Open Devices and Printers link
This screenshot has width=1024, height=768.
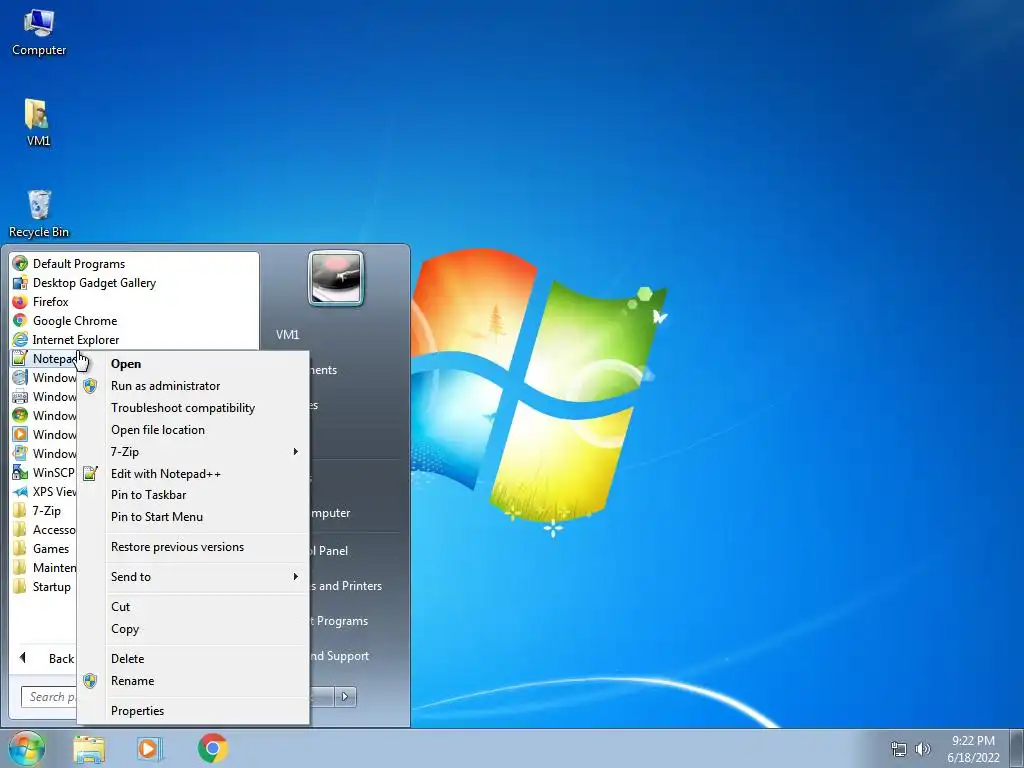click(x=346, y=586)
